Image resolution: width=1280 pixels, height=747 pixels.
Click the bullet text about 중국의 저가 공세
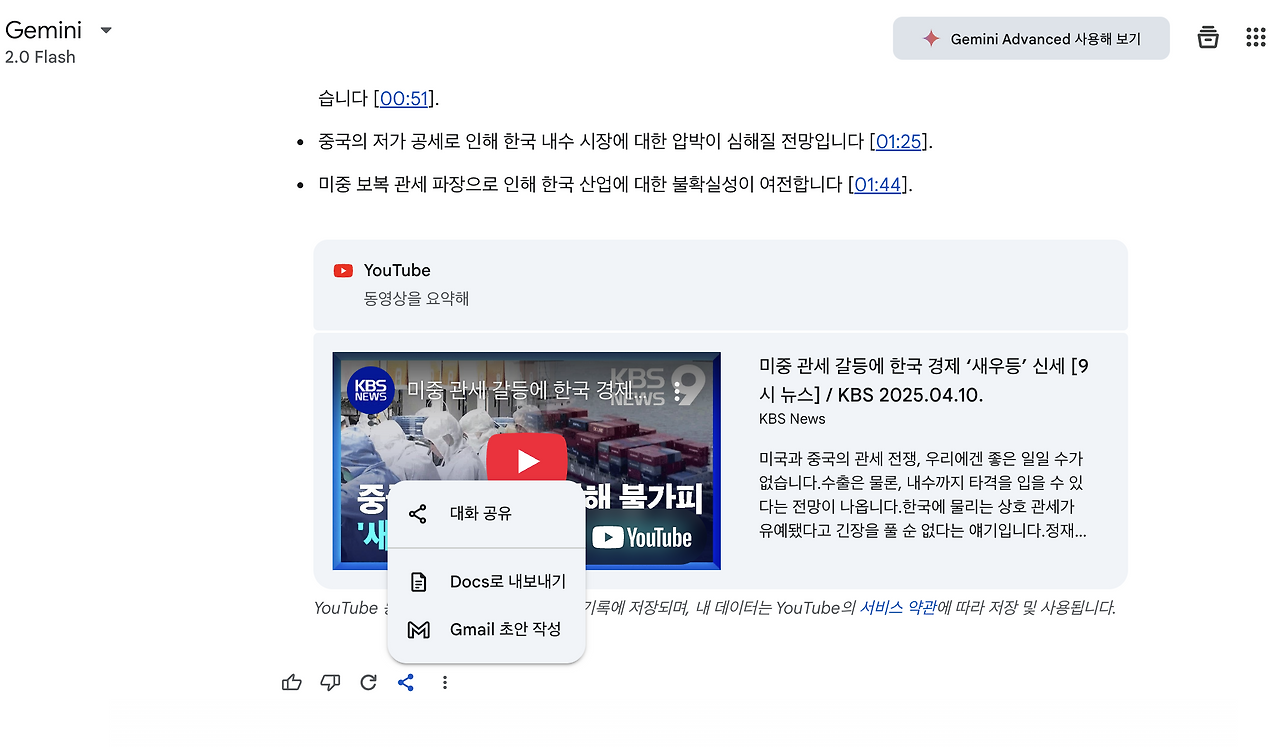pyautogui.click(x=626, y=142)
